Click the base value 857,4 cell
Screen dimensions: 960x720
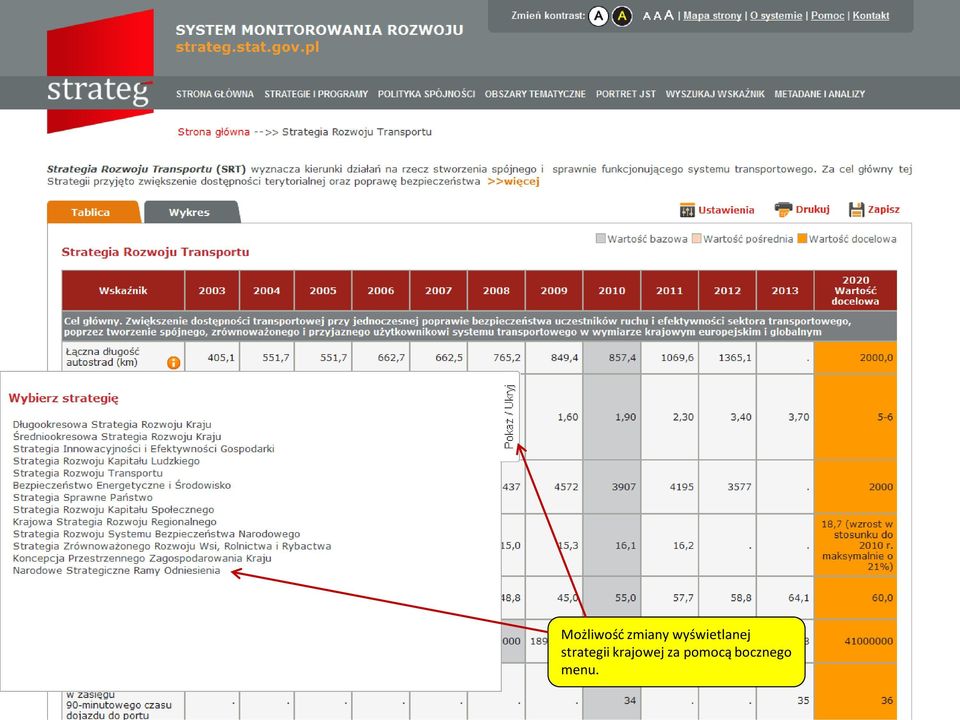tap(612, 358)
